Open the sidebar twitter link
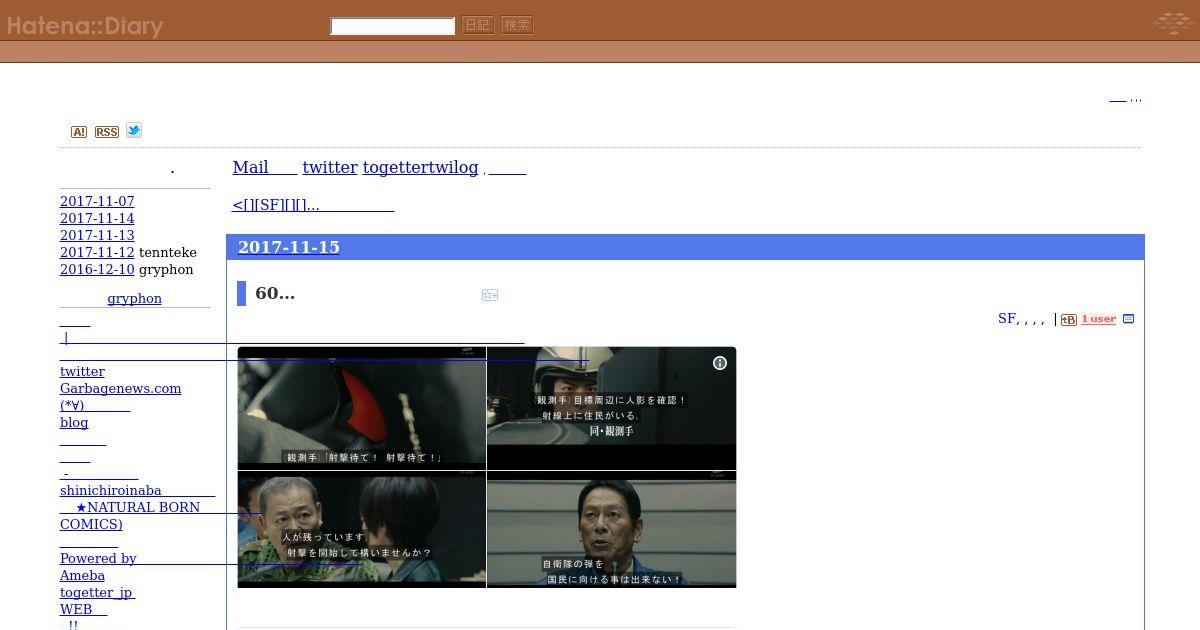 point(82,372)
